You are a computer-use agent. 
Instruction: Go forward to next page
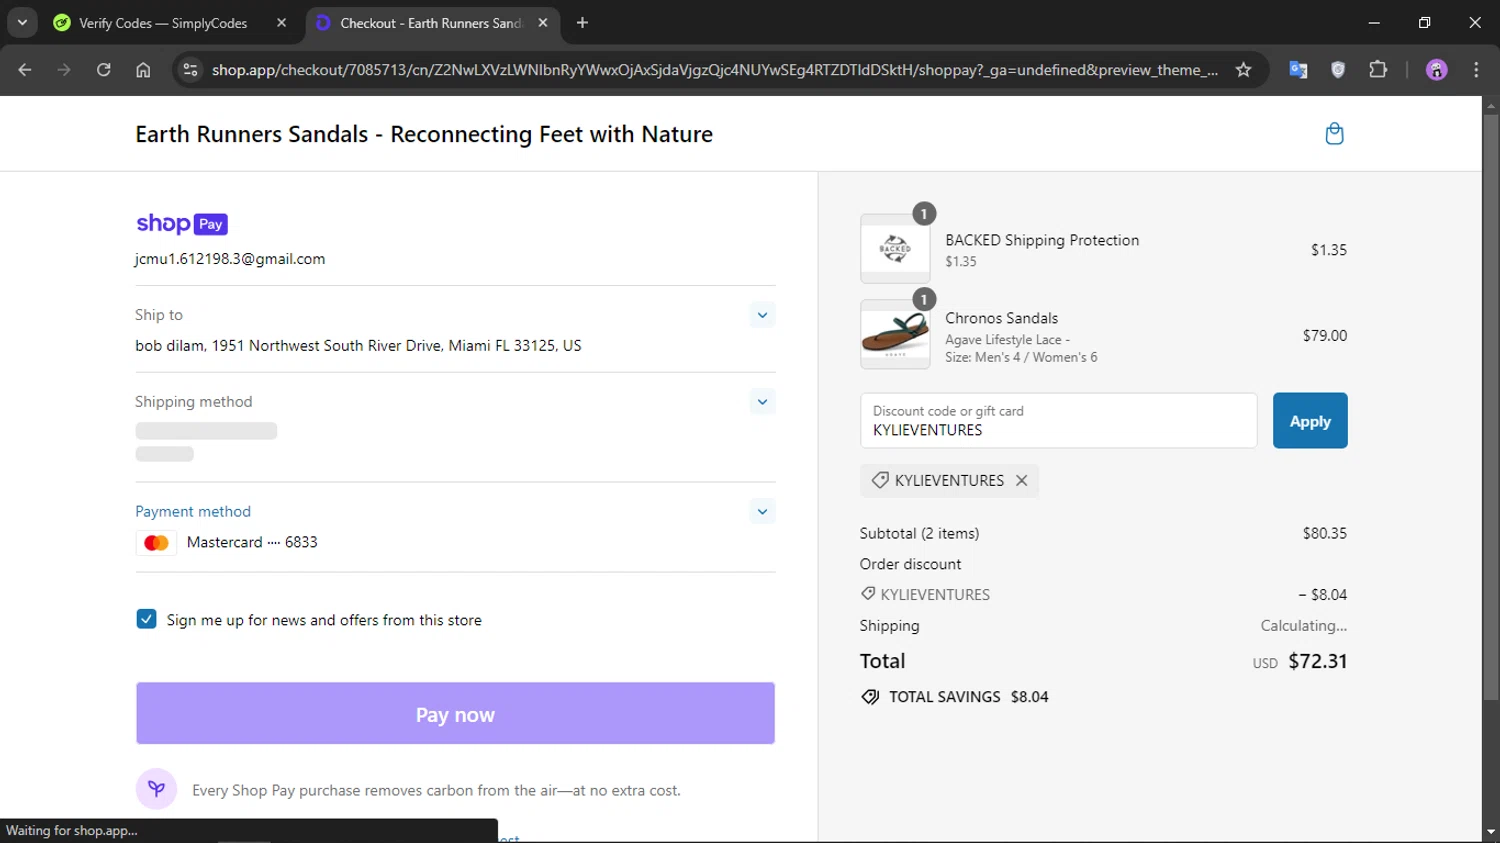click(64, 70)
